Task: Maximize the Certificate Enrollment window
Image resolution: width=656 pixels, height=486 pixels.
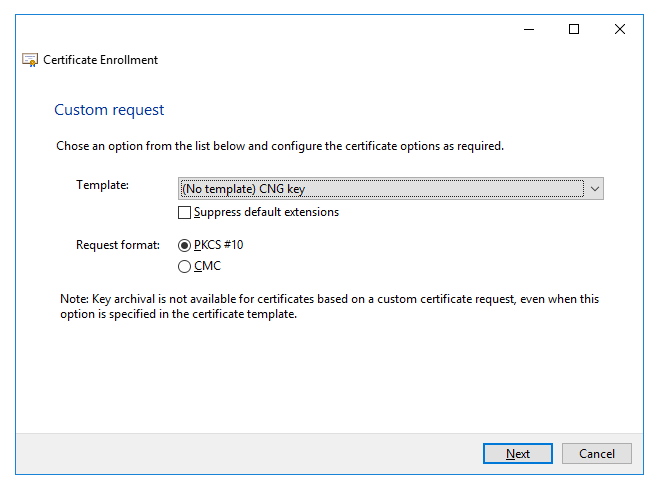Action: point(574,29)
